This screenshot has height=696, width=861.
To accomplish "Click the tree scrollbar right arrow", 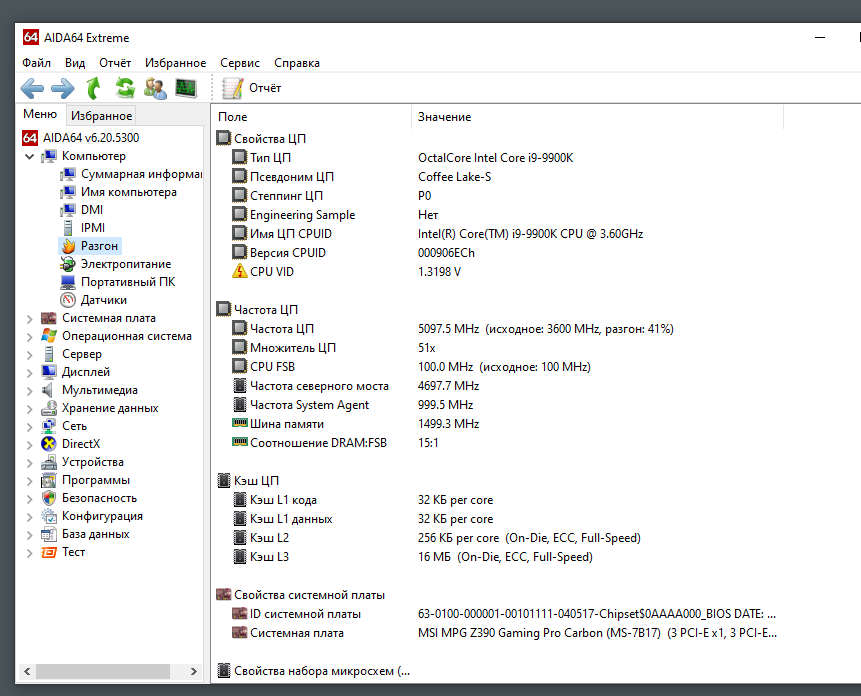I will click(193, 671).
